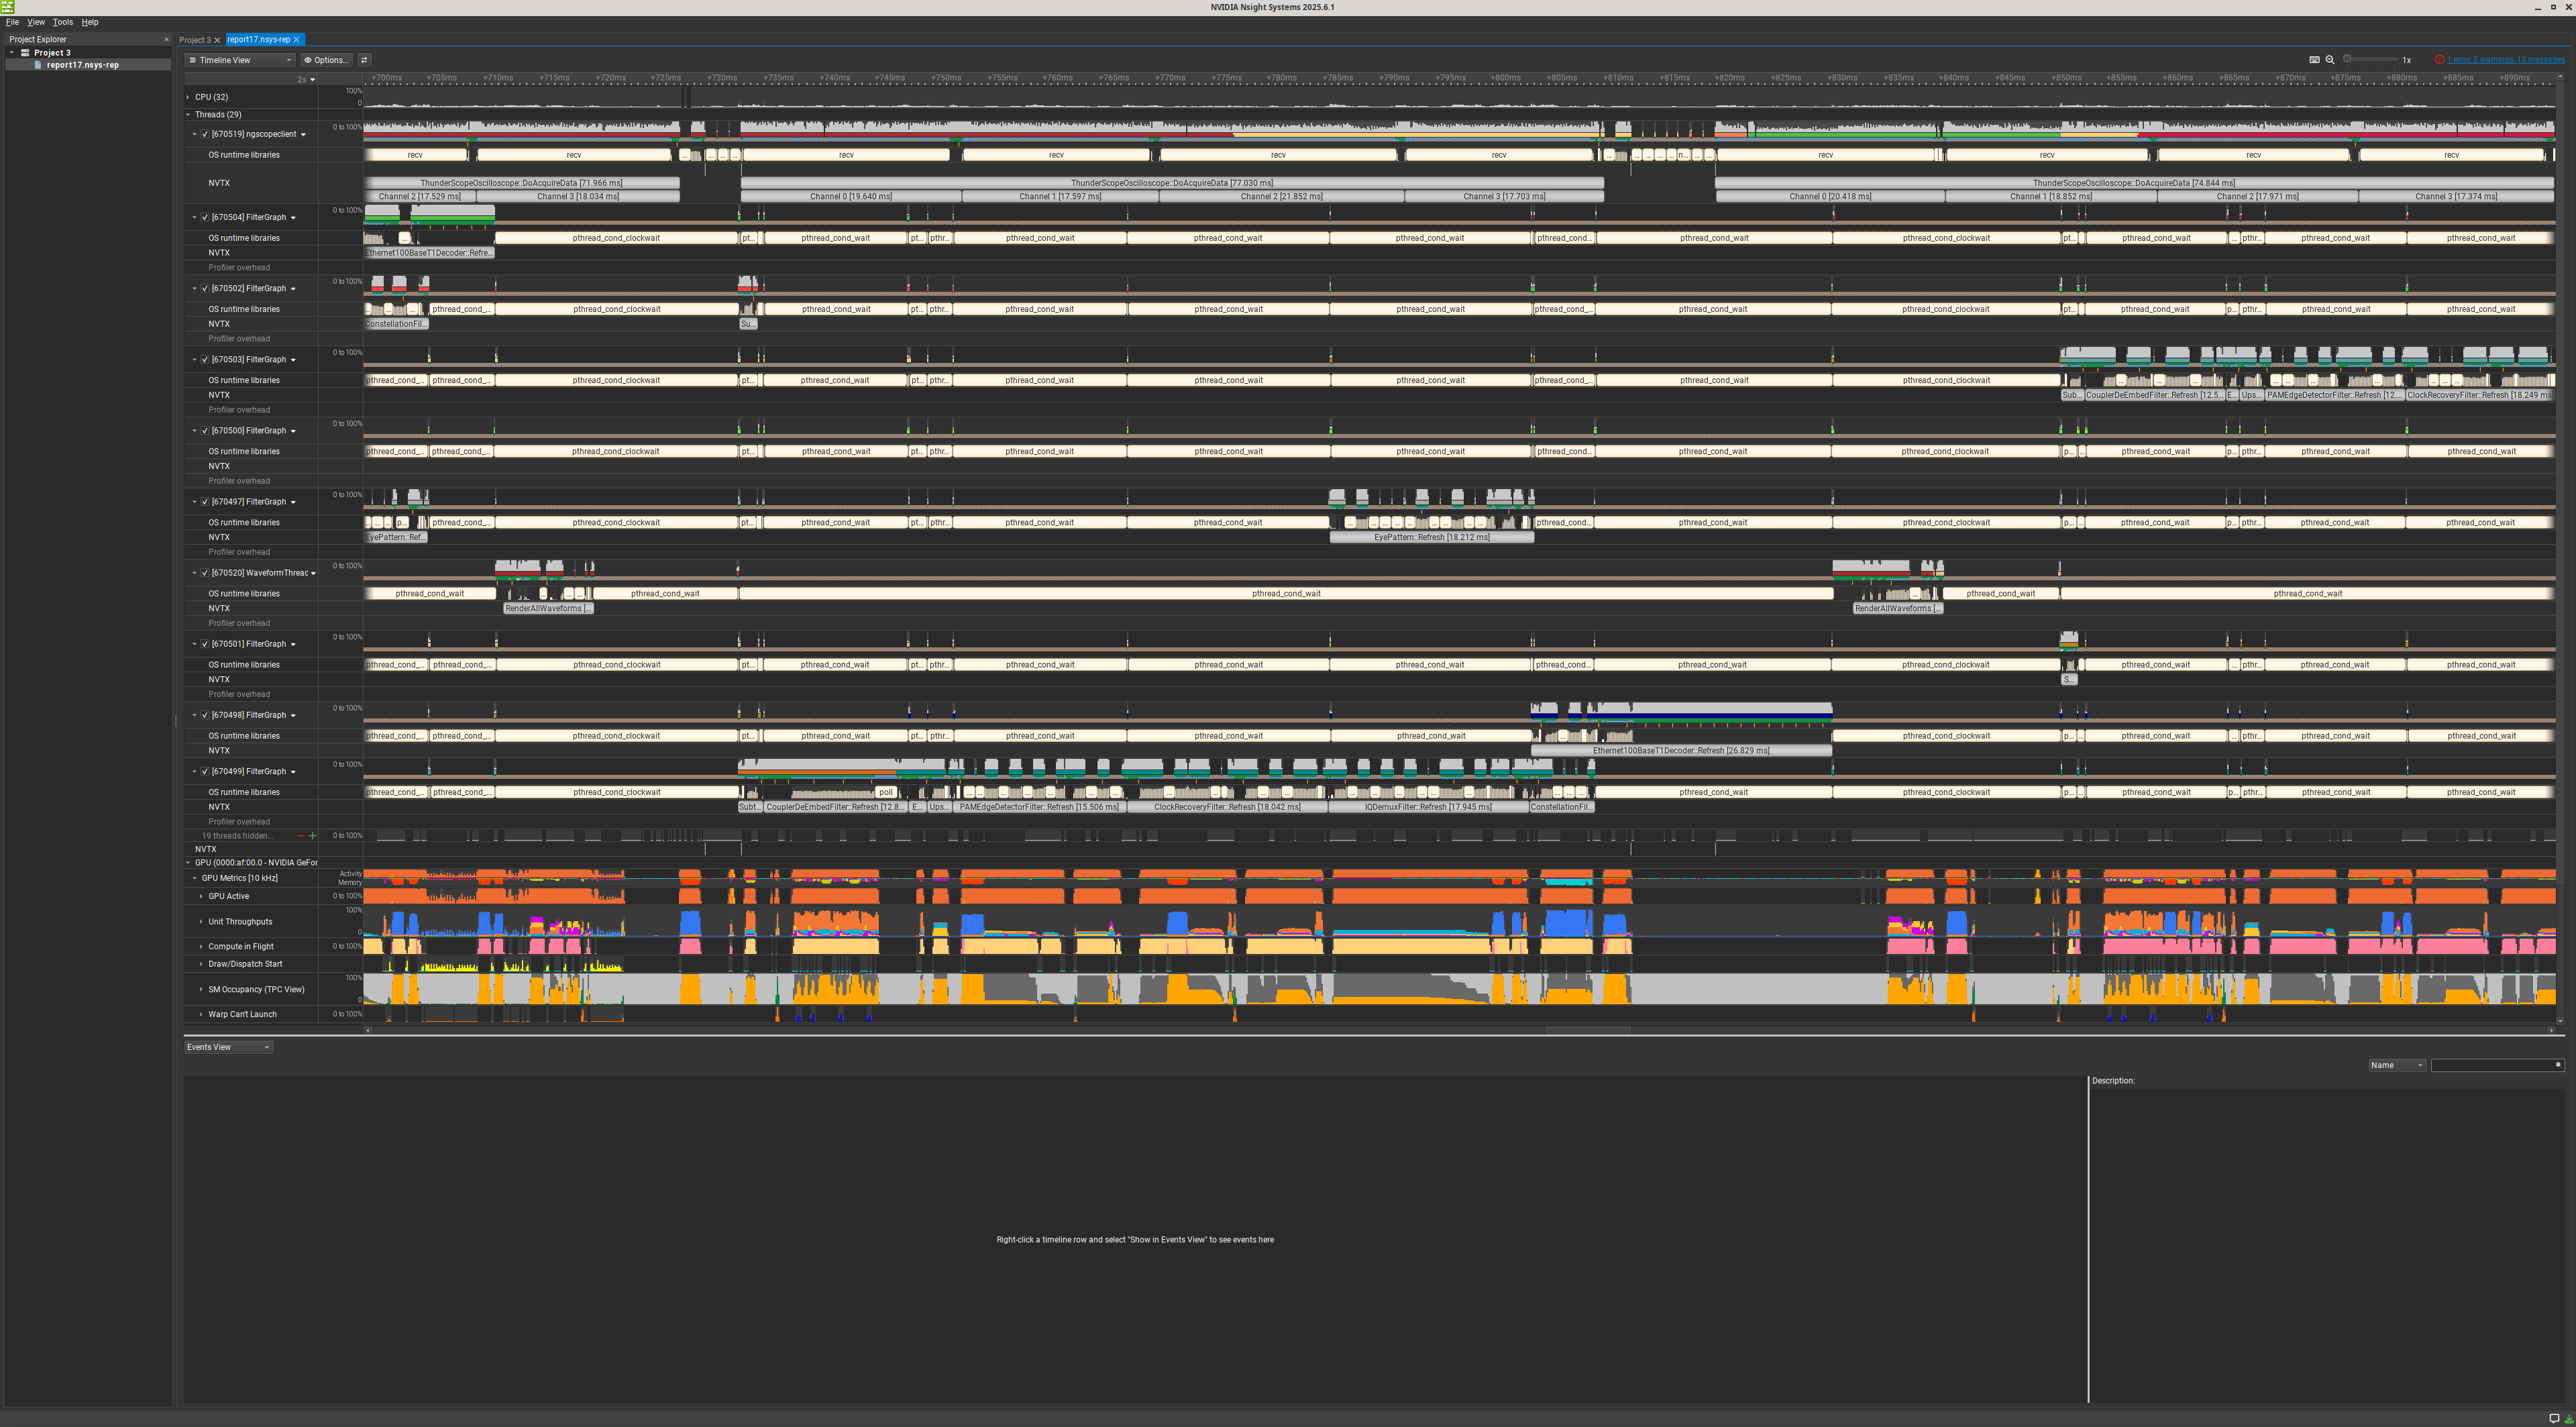Open the errors, warnings, messages link
Image resolution: width=2576 pixels, height=1427 pixels.
tap(2505, 60)
